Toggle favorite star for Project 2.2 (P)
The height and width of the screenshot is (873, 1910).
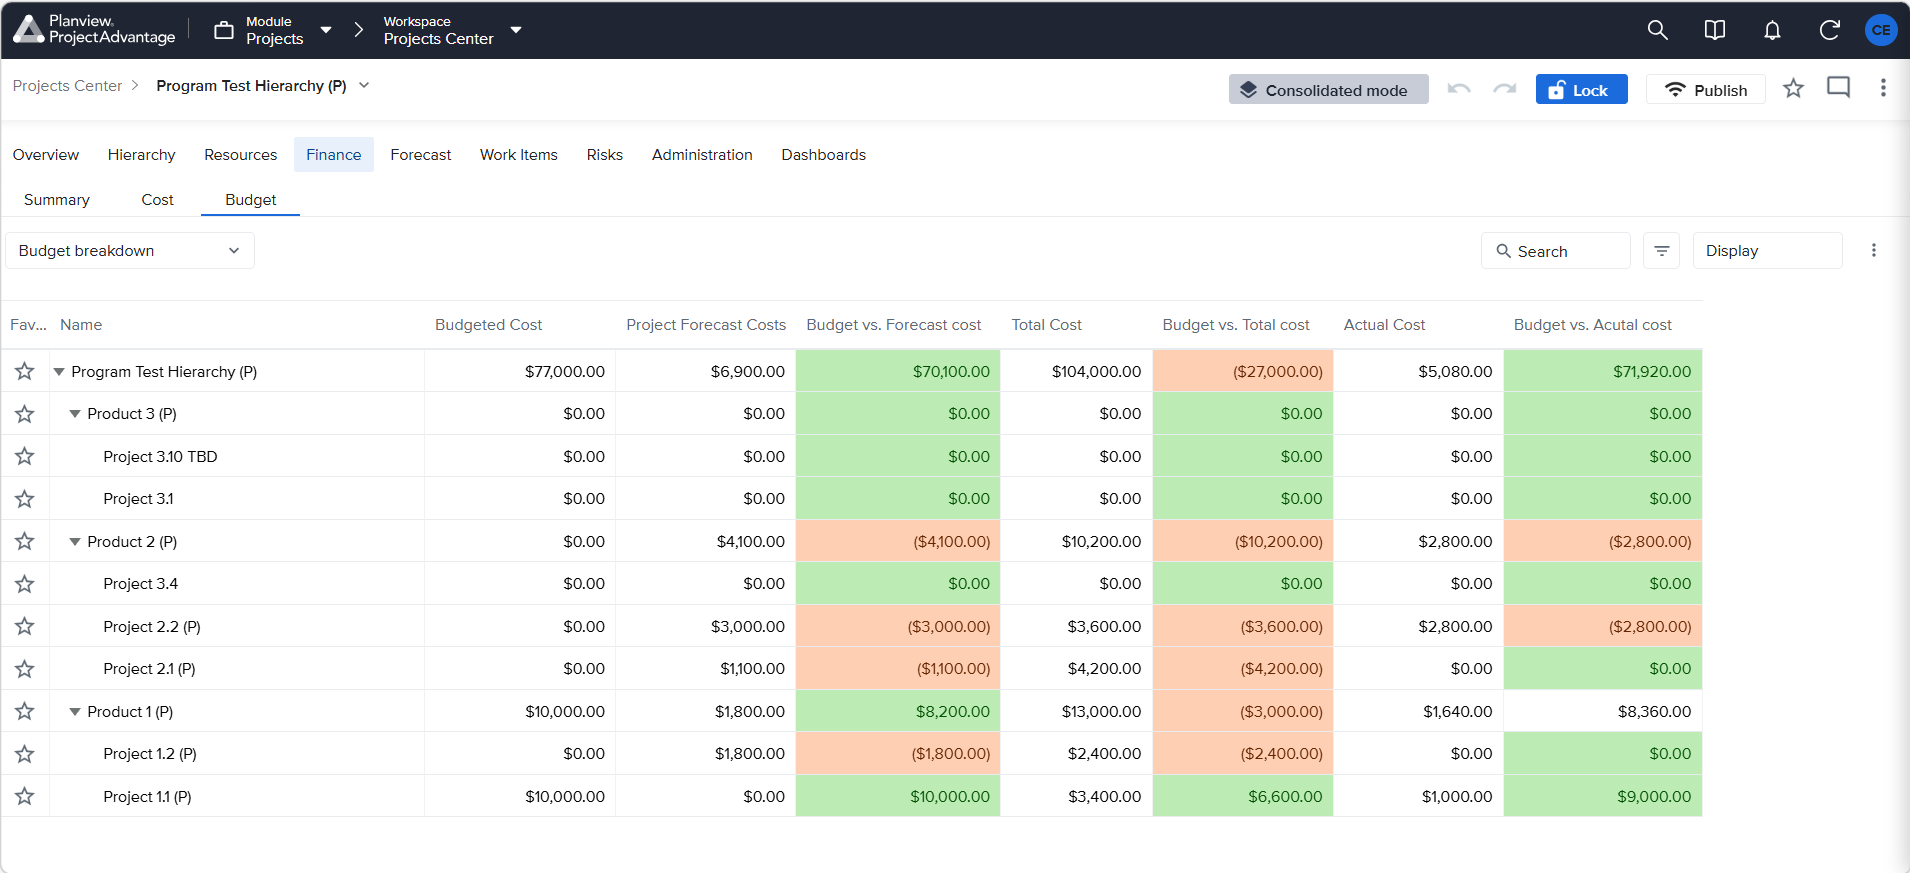25,627
